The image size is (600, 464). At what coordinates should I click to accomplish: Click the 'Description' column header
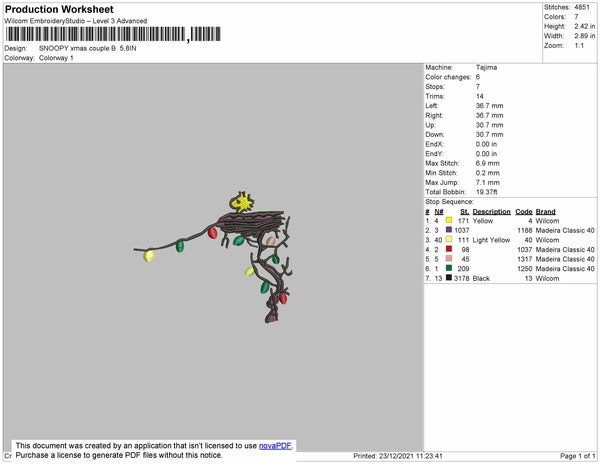[491, 212]
